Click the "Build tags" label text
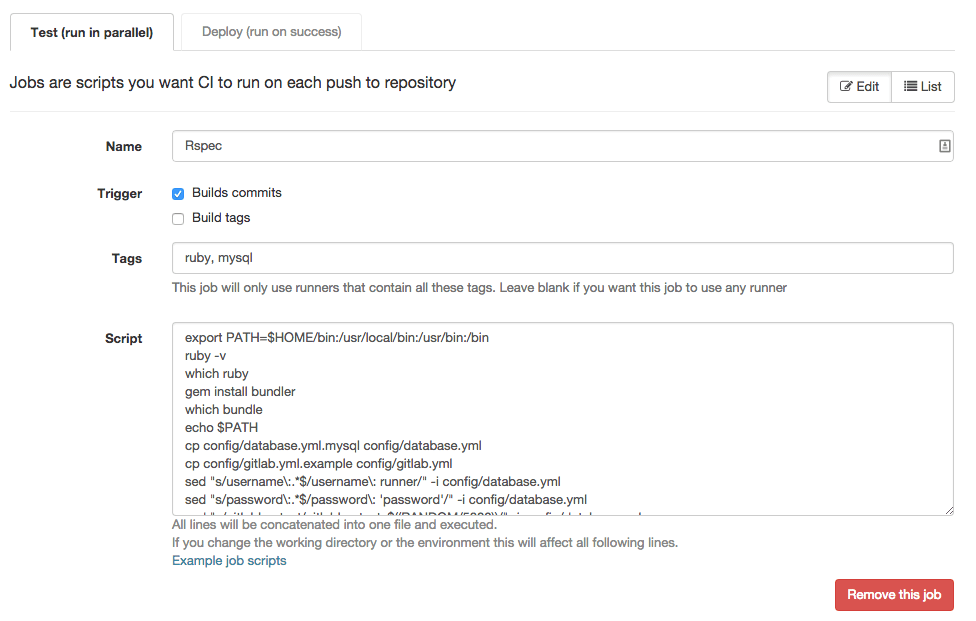Screen dimensions: 976x621 click(221, 218)
